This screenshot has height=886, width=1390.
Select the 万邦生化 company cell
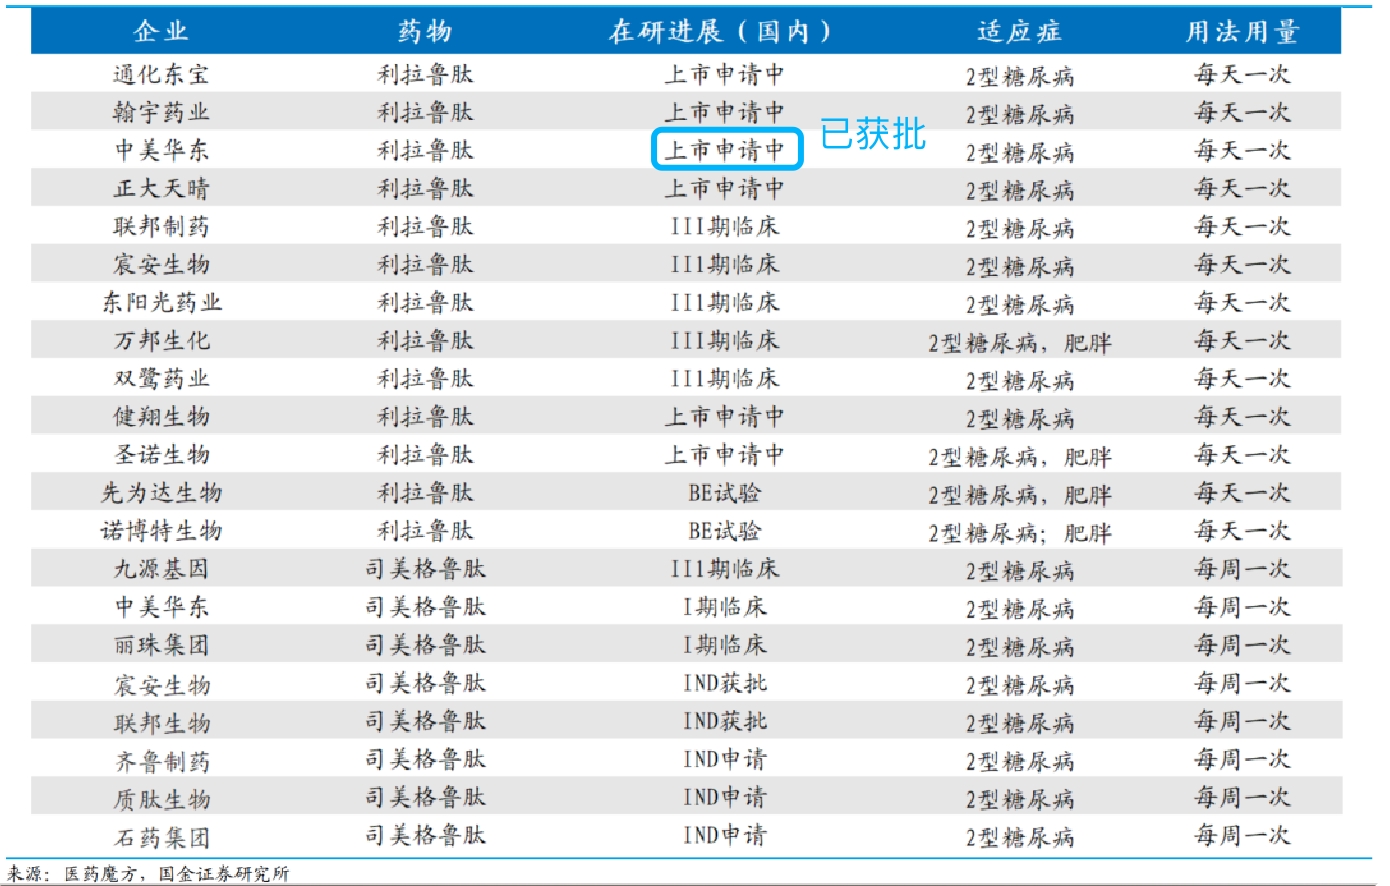coord(161,340)
